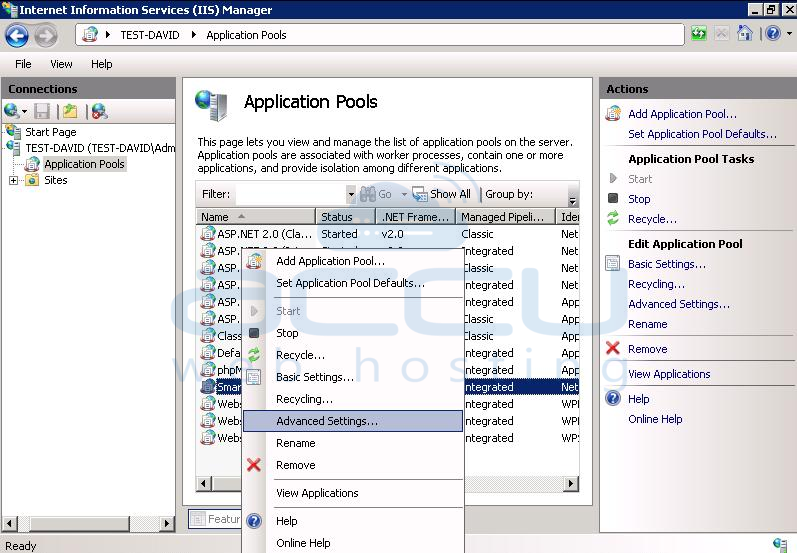Click the Started status of ASP.NET 2.0 row
Viewport: 797px width, 553px height.
(x=339, y=234)
